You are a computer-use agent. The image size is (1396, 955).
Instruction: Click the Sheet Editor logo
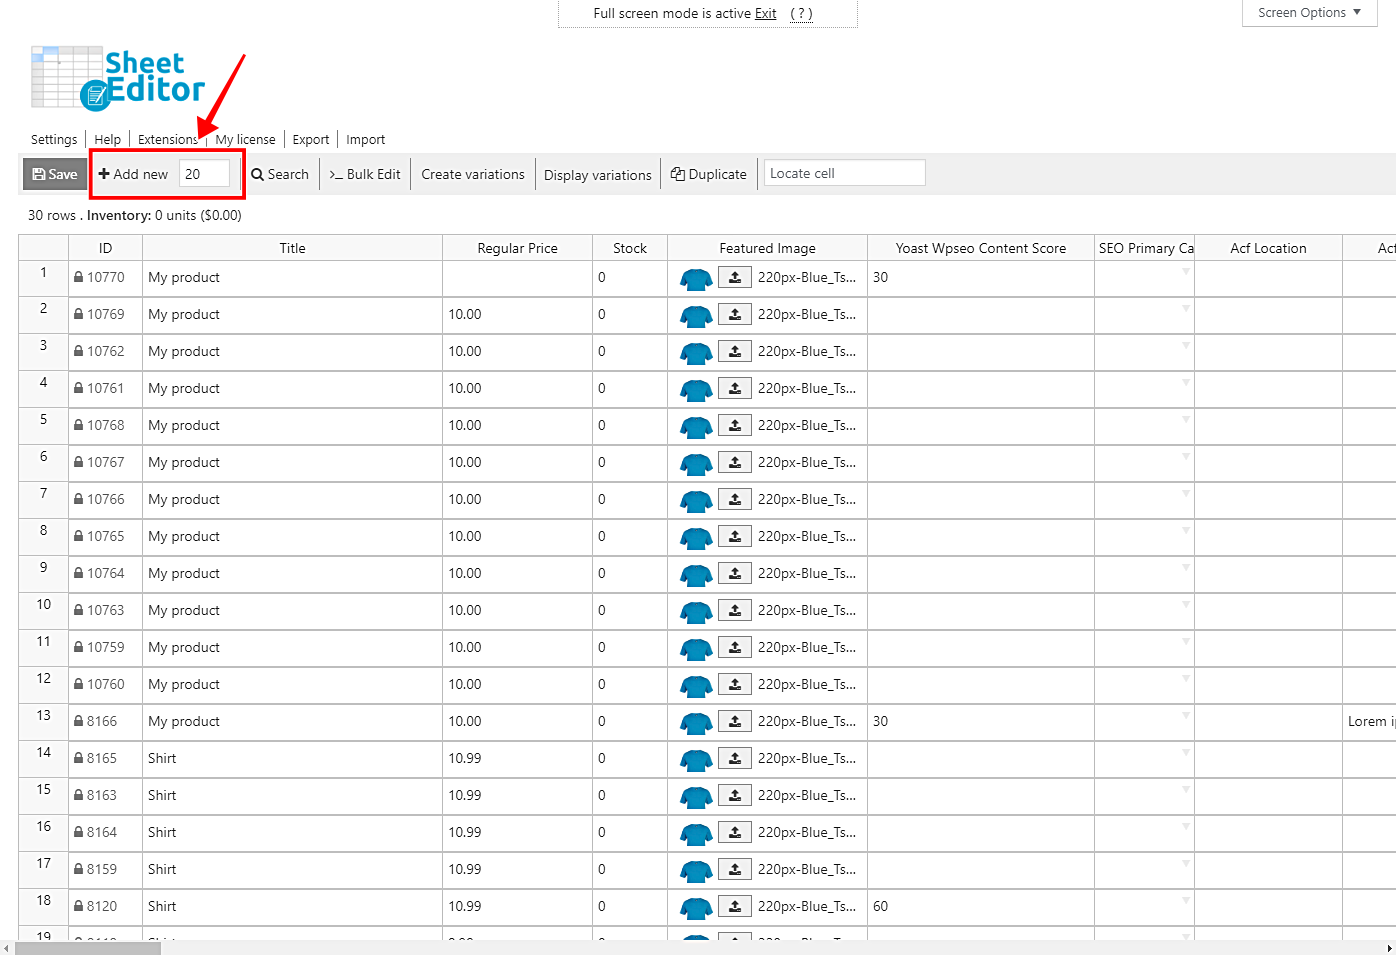click(119, 78)
